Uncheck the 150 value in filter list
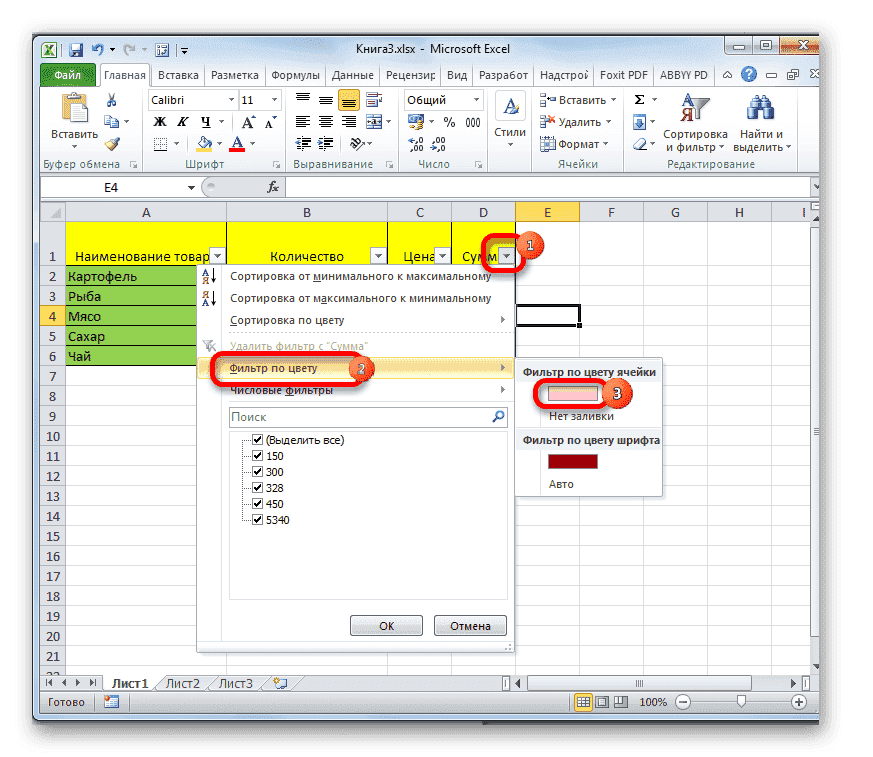 [258, 455]
